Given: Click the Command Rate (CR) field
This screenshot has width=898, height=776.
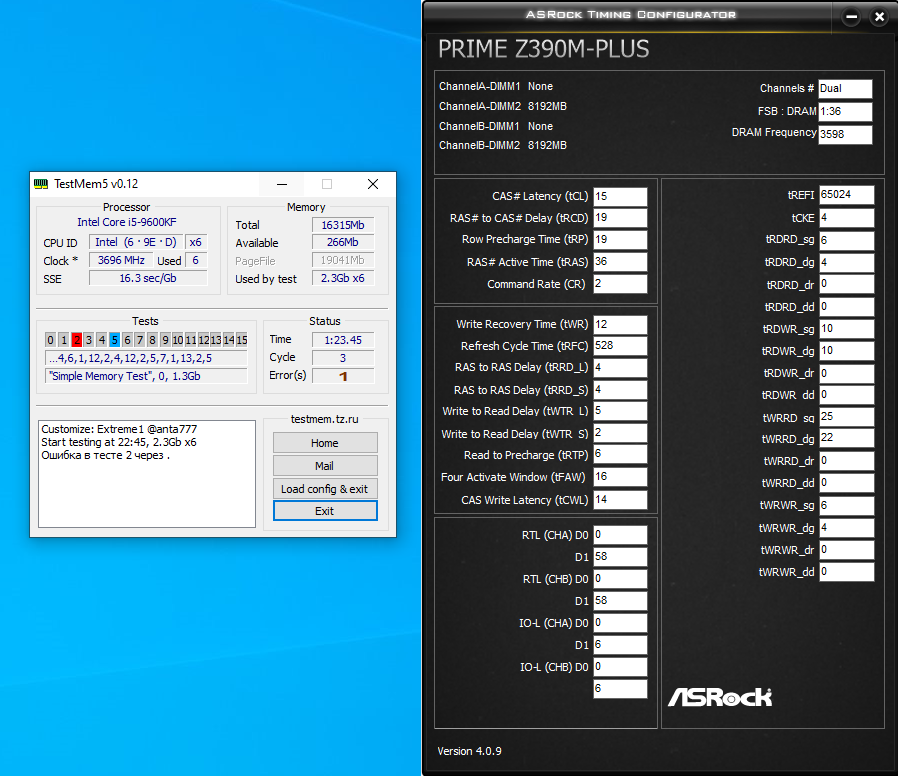Looking at the screenshot, I should [620, 284].
